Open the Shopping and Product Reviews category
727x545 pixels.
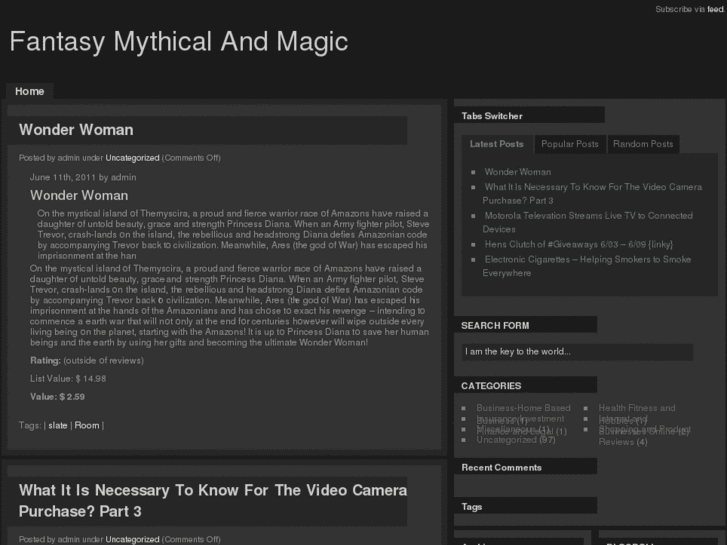coord(644,436)
